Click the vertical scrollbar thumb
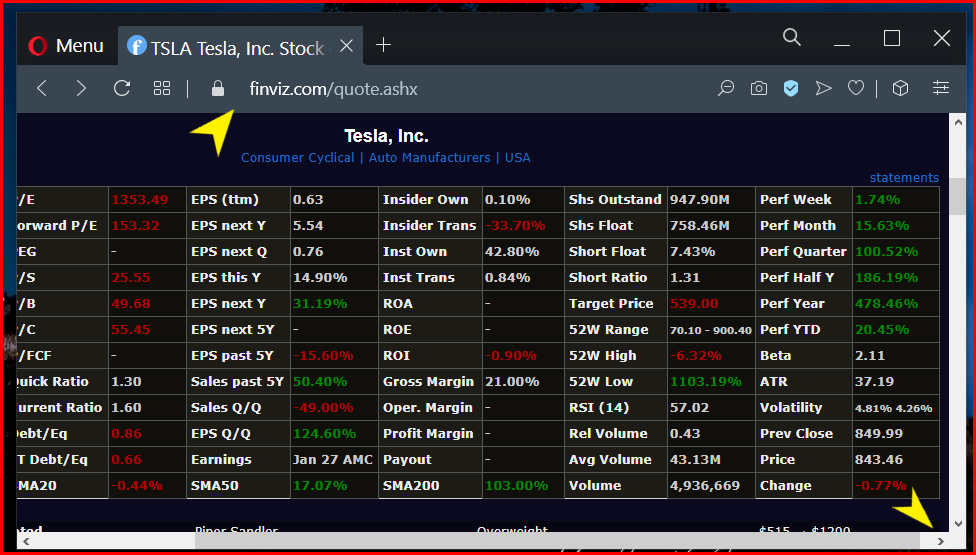Image resolution: width=976 pixels, height=555 pixels. [959, 195]
